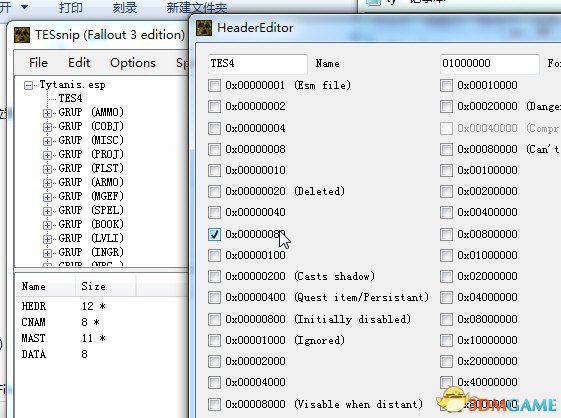The height and width of the screenshot is (418, 561).
Task: Check the 0x00000002 flag box
Action: point(214,106)
